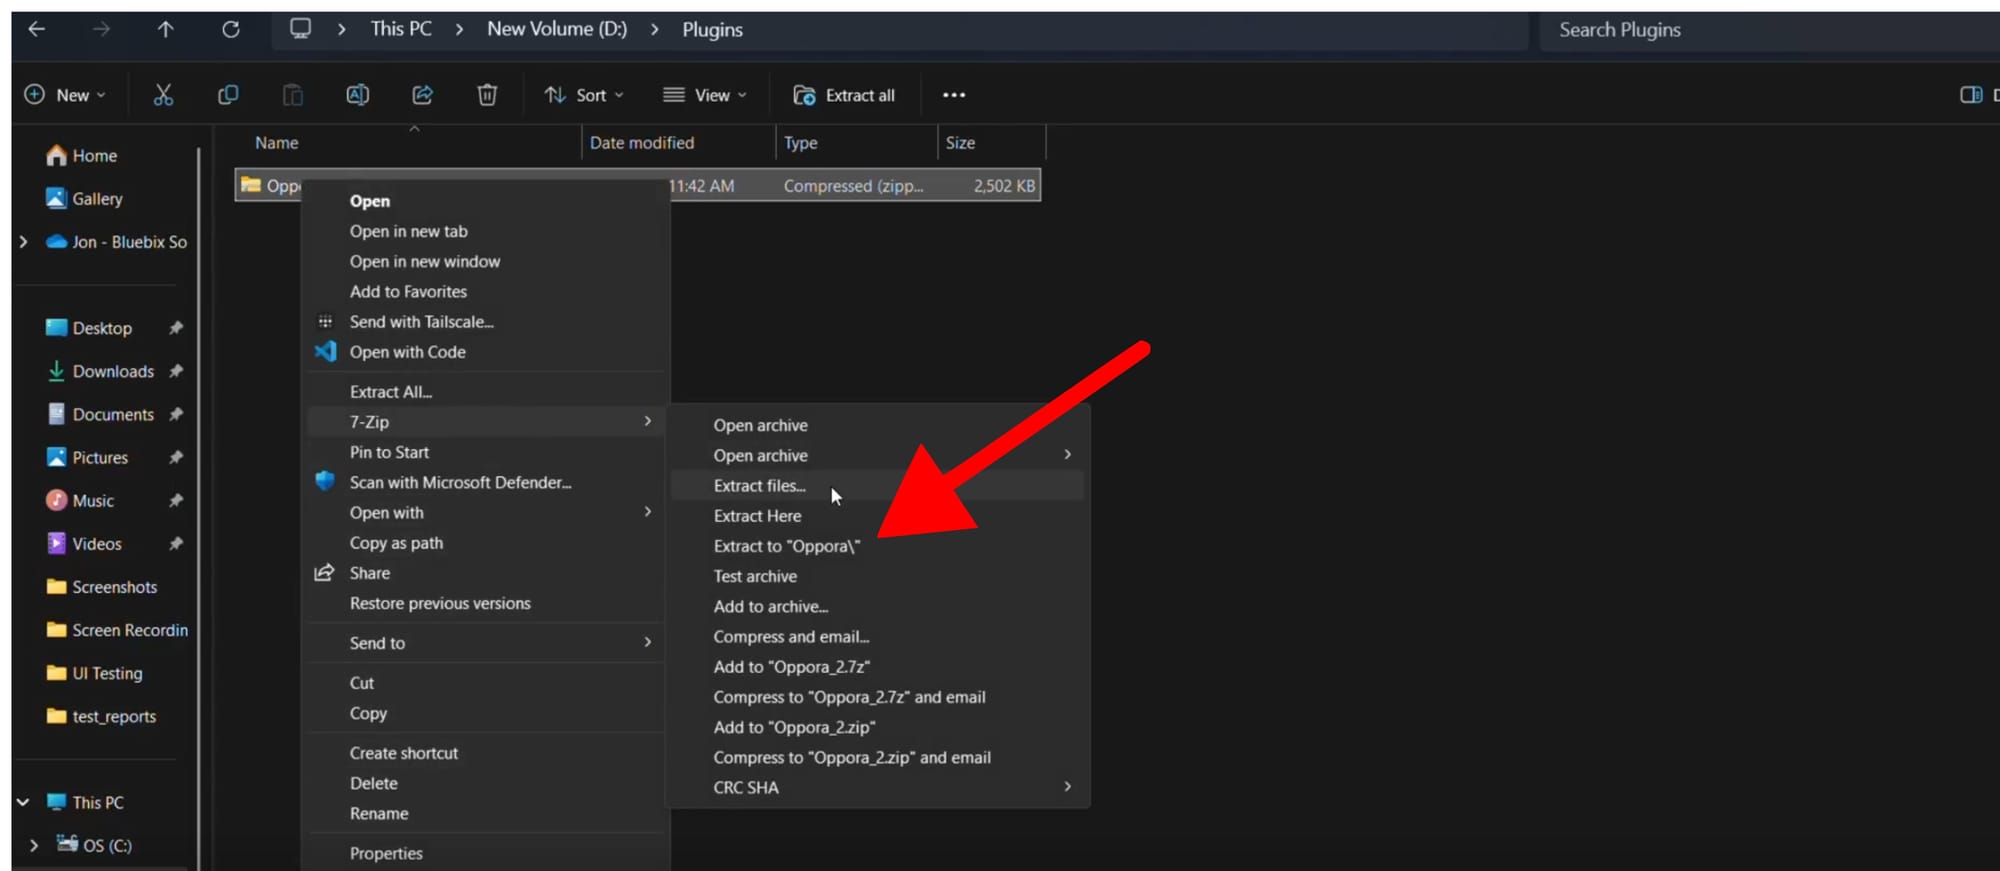Unpin Pictures via its pin icon
Image resolution: width=2000 pixels, height=871 pixels.
[176, 457]
